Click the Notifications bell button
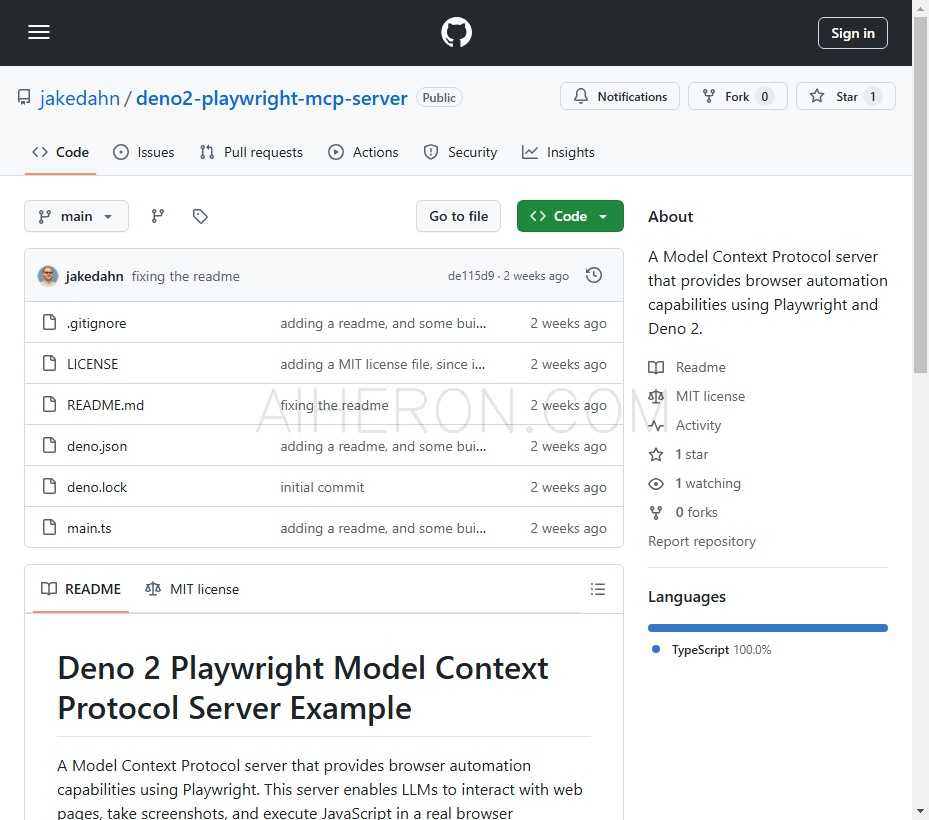 point(620,97)
